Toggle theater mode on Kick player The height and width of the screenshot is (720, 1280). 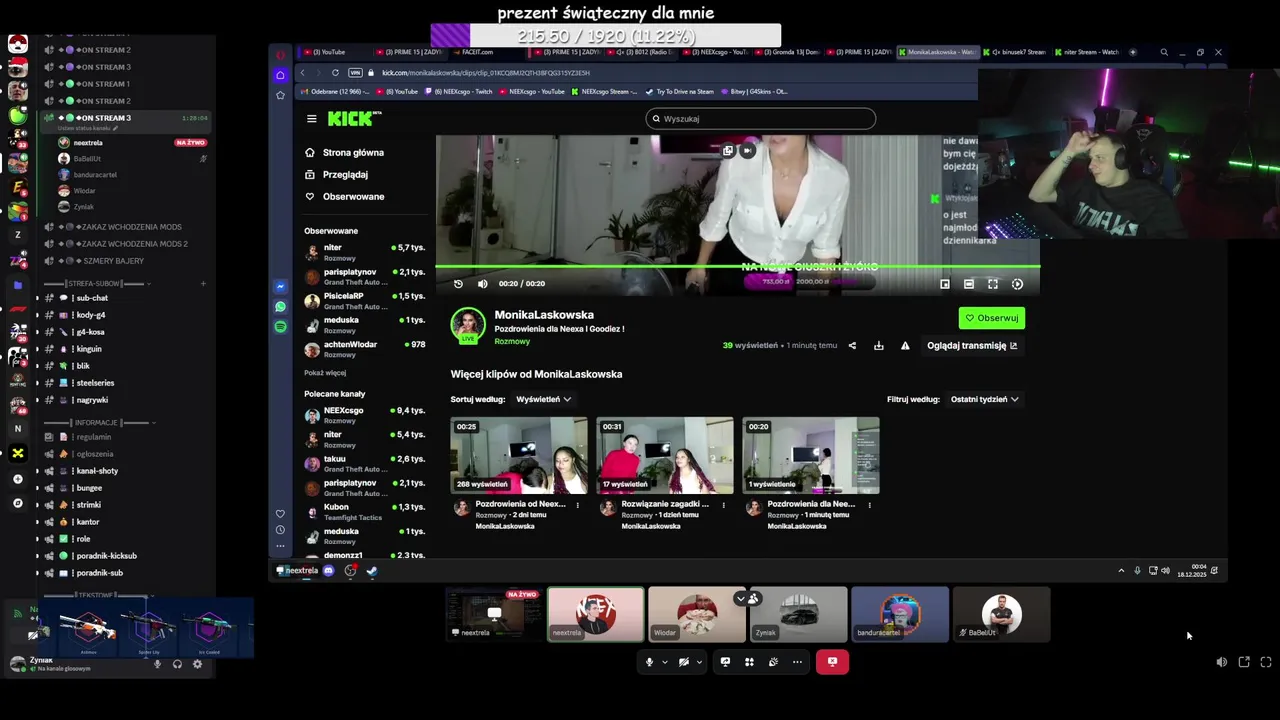tap(969, 284)
